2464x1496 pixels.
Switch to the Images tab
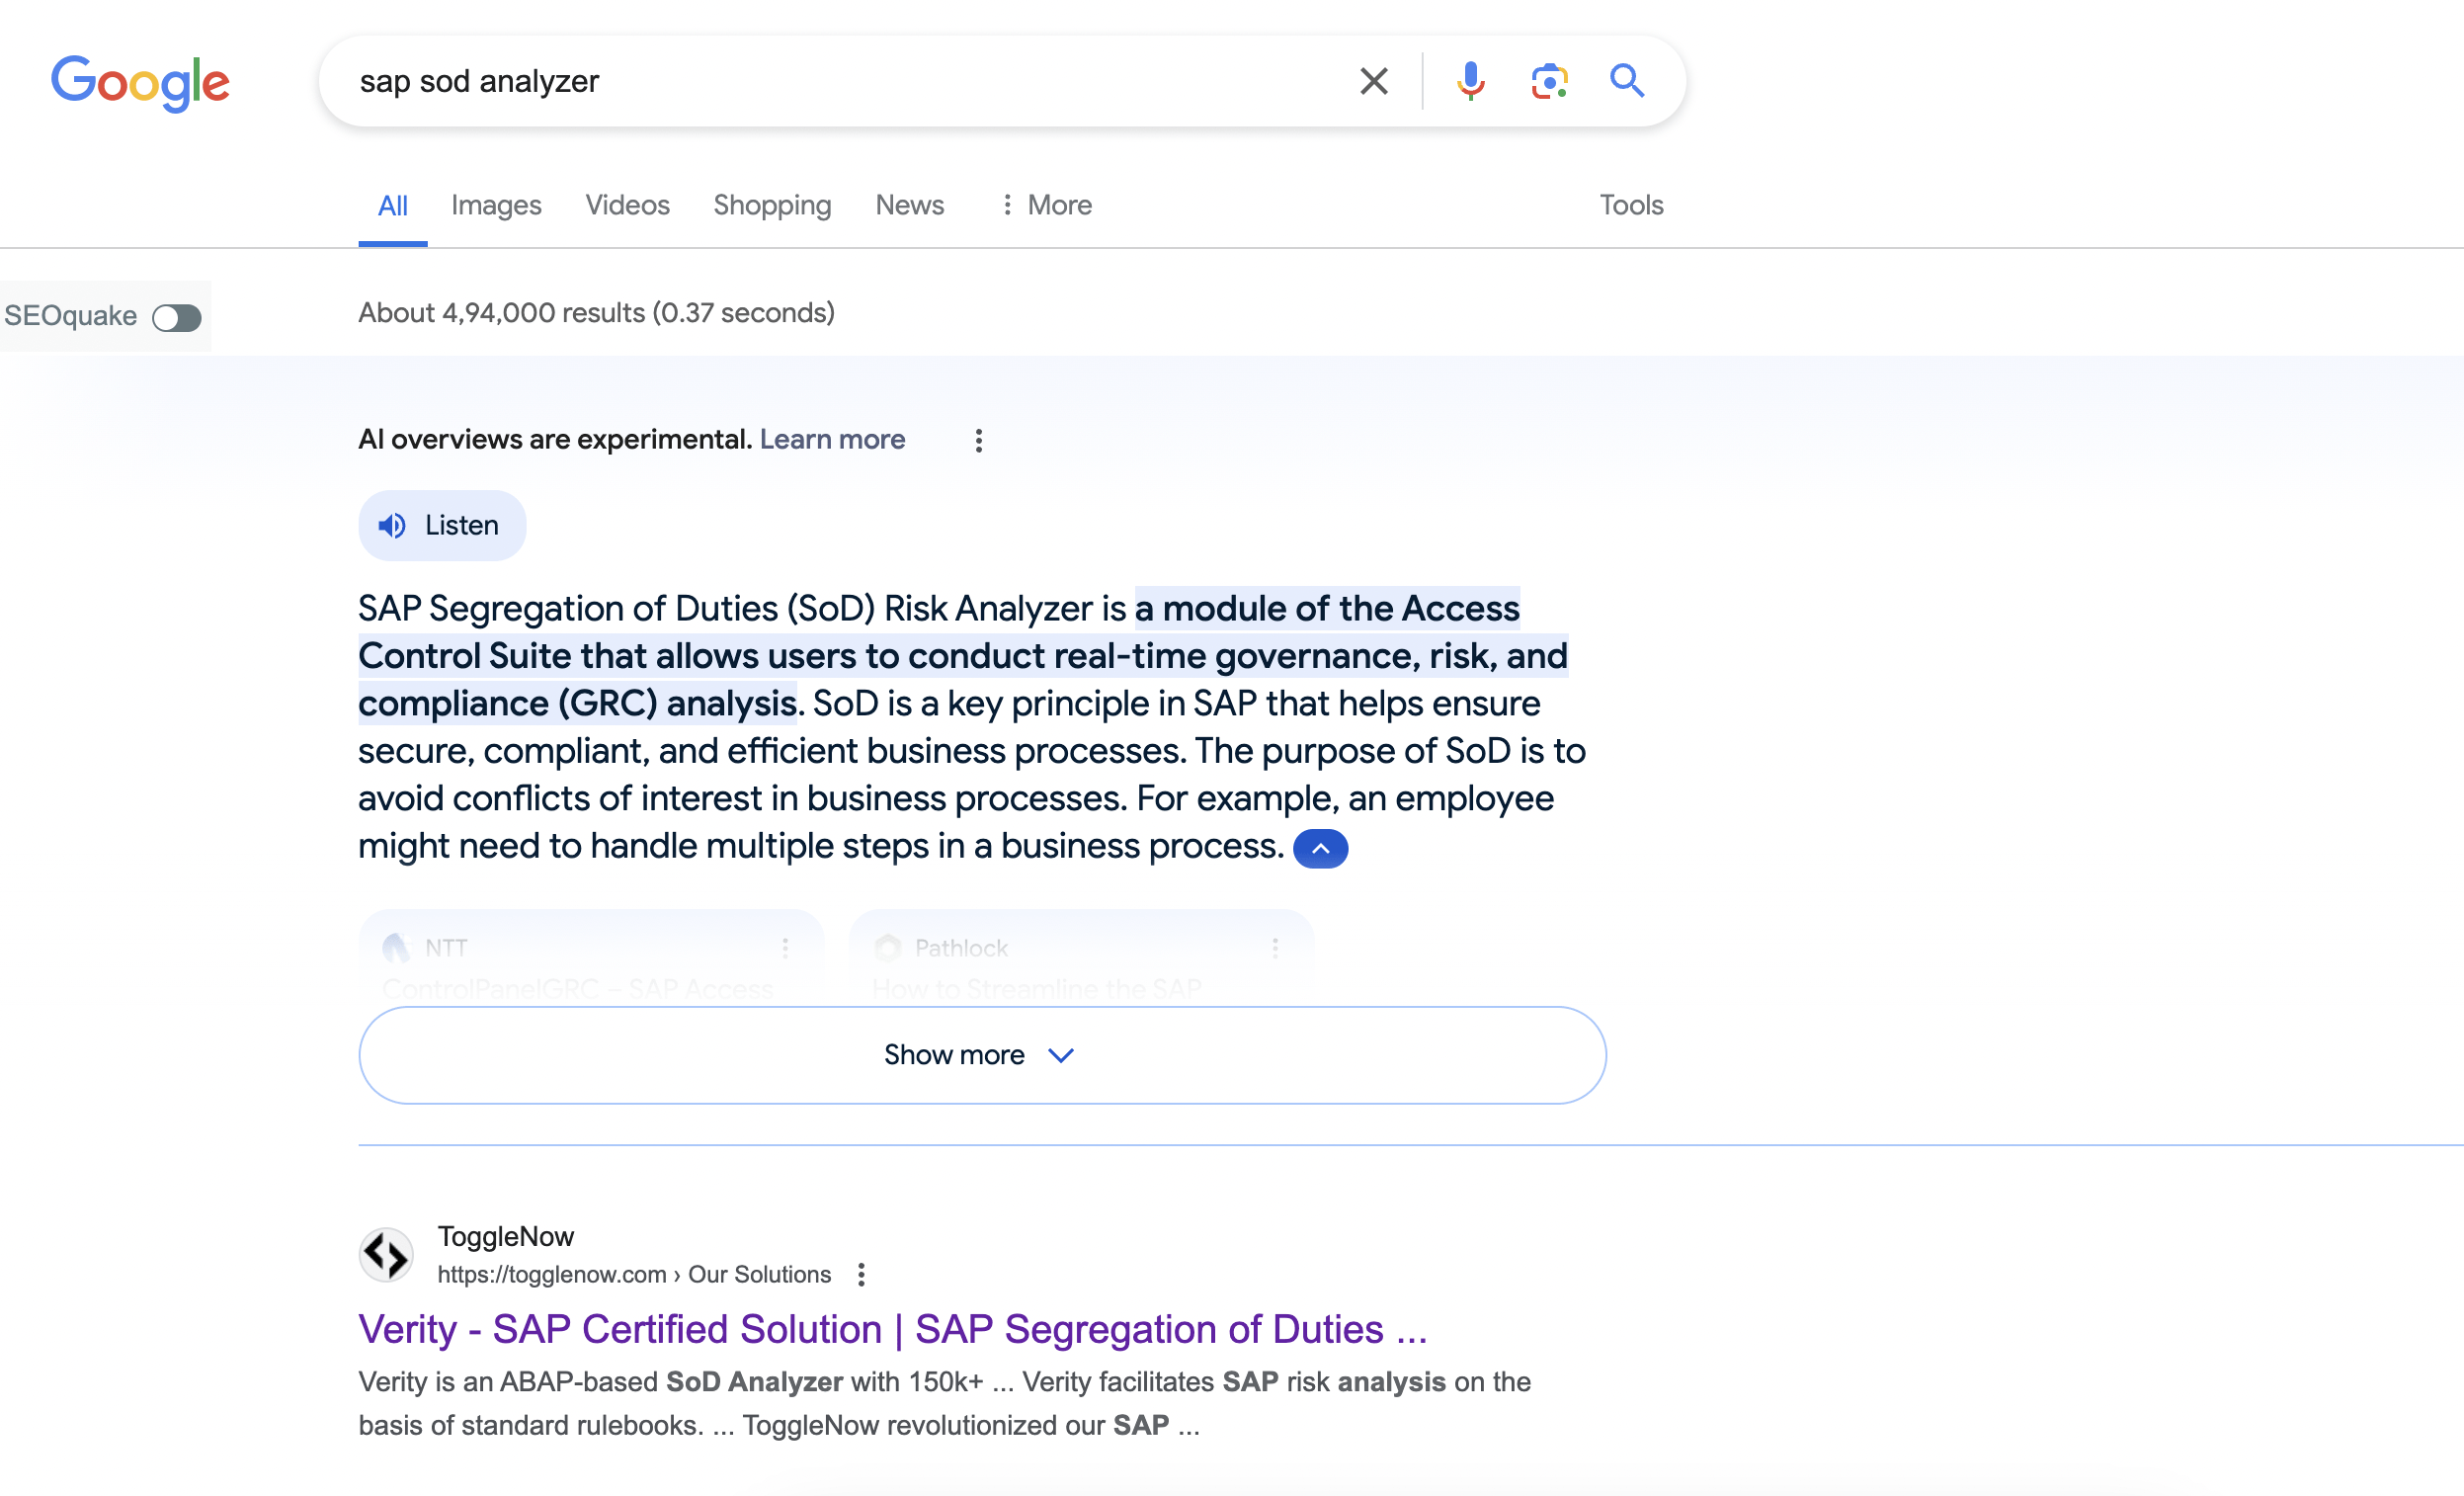[x=496, y=205]
